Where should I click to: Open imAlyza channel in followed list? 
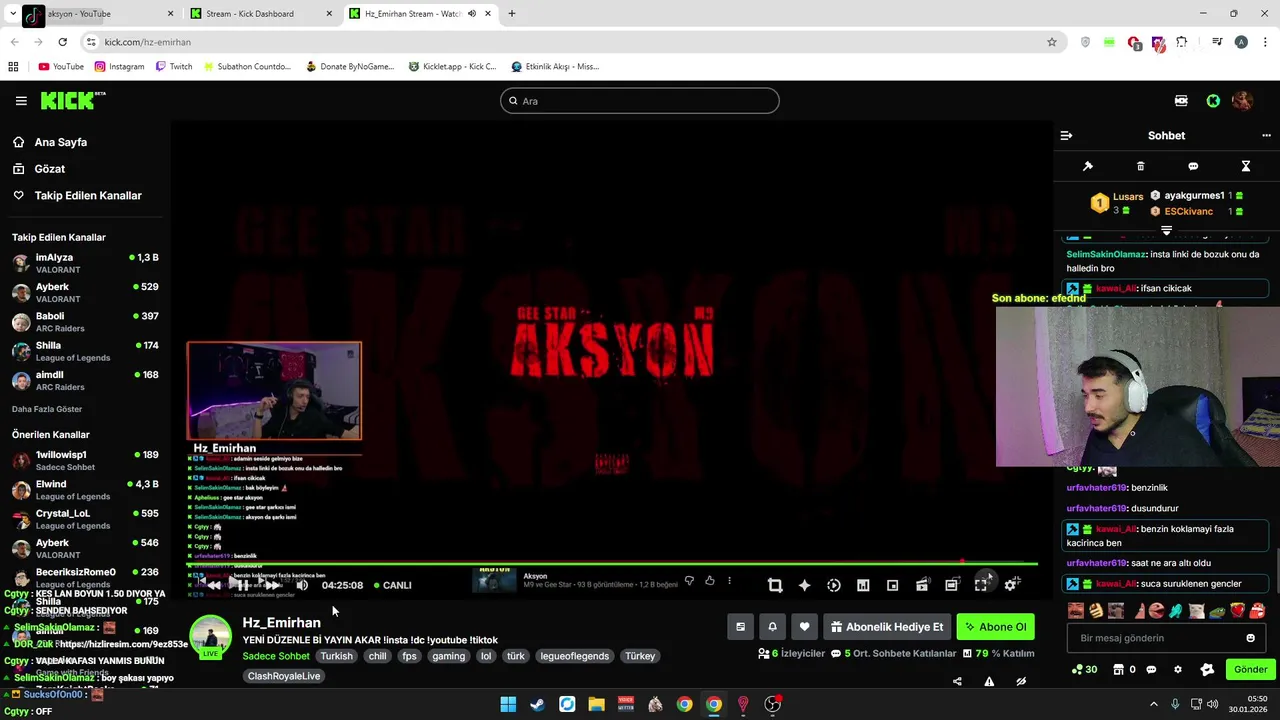pyautogui.click(x=85, y=263)
